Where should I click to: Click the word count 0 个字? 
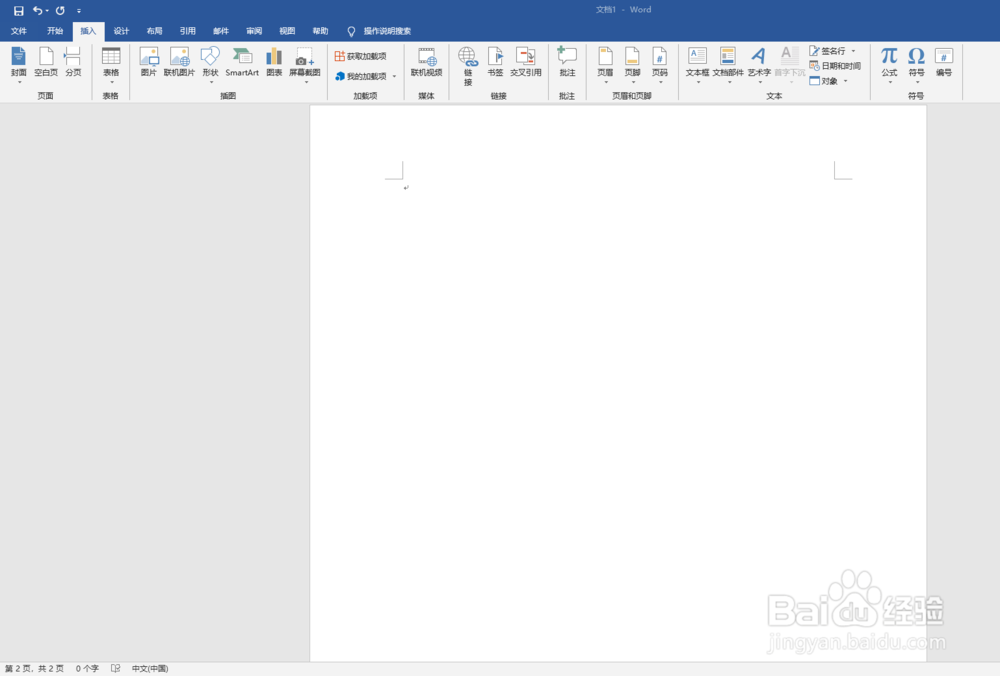87,668
